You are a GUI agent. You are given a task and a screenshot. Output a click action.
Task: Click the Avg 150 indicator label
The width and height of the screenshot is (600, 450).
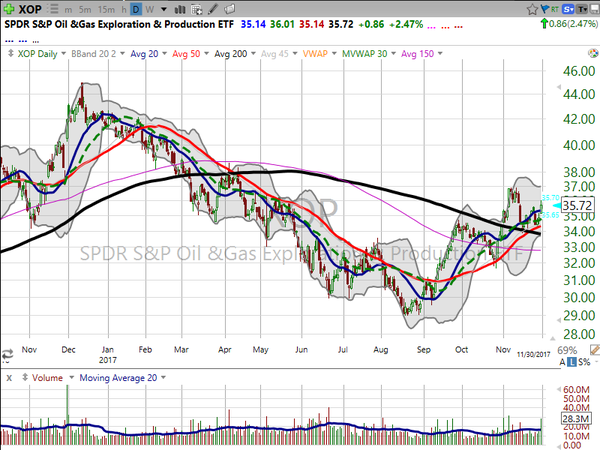pyautogui.click(x=417, y=54)
